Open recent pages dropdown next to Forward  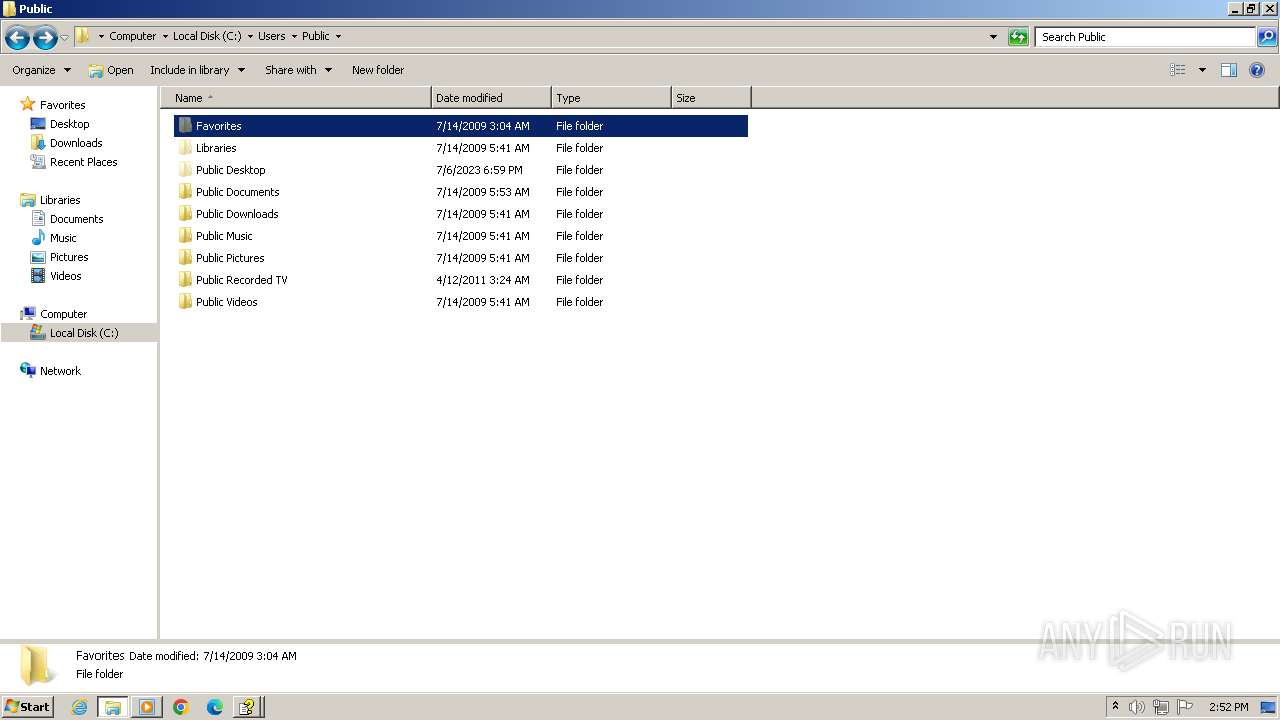(x=65, y=38)
